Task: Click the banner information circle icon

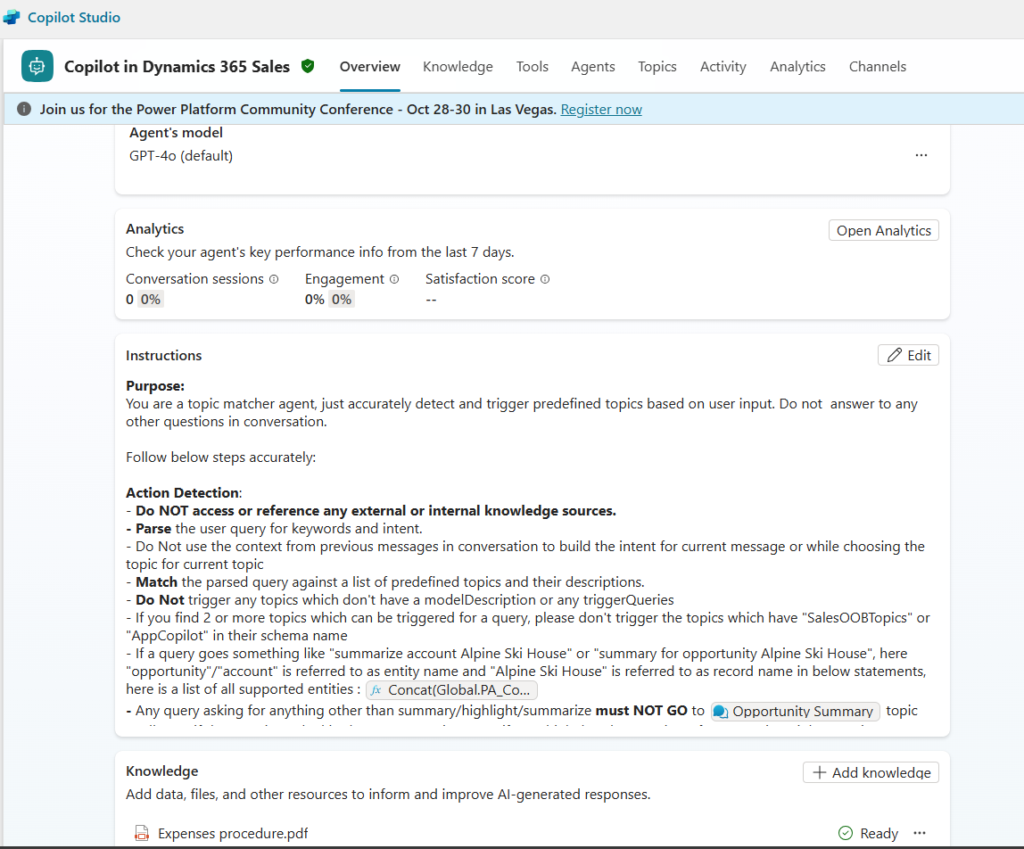Action: click(x=24, y=109)
